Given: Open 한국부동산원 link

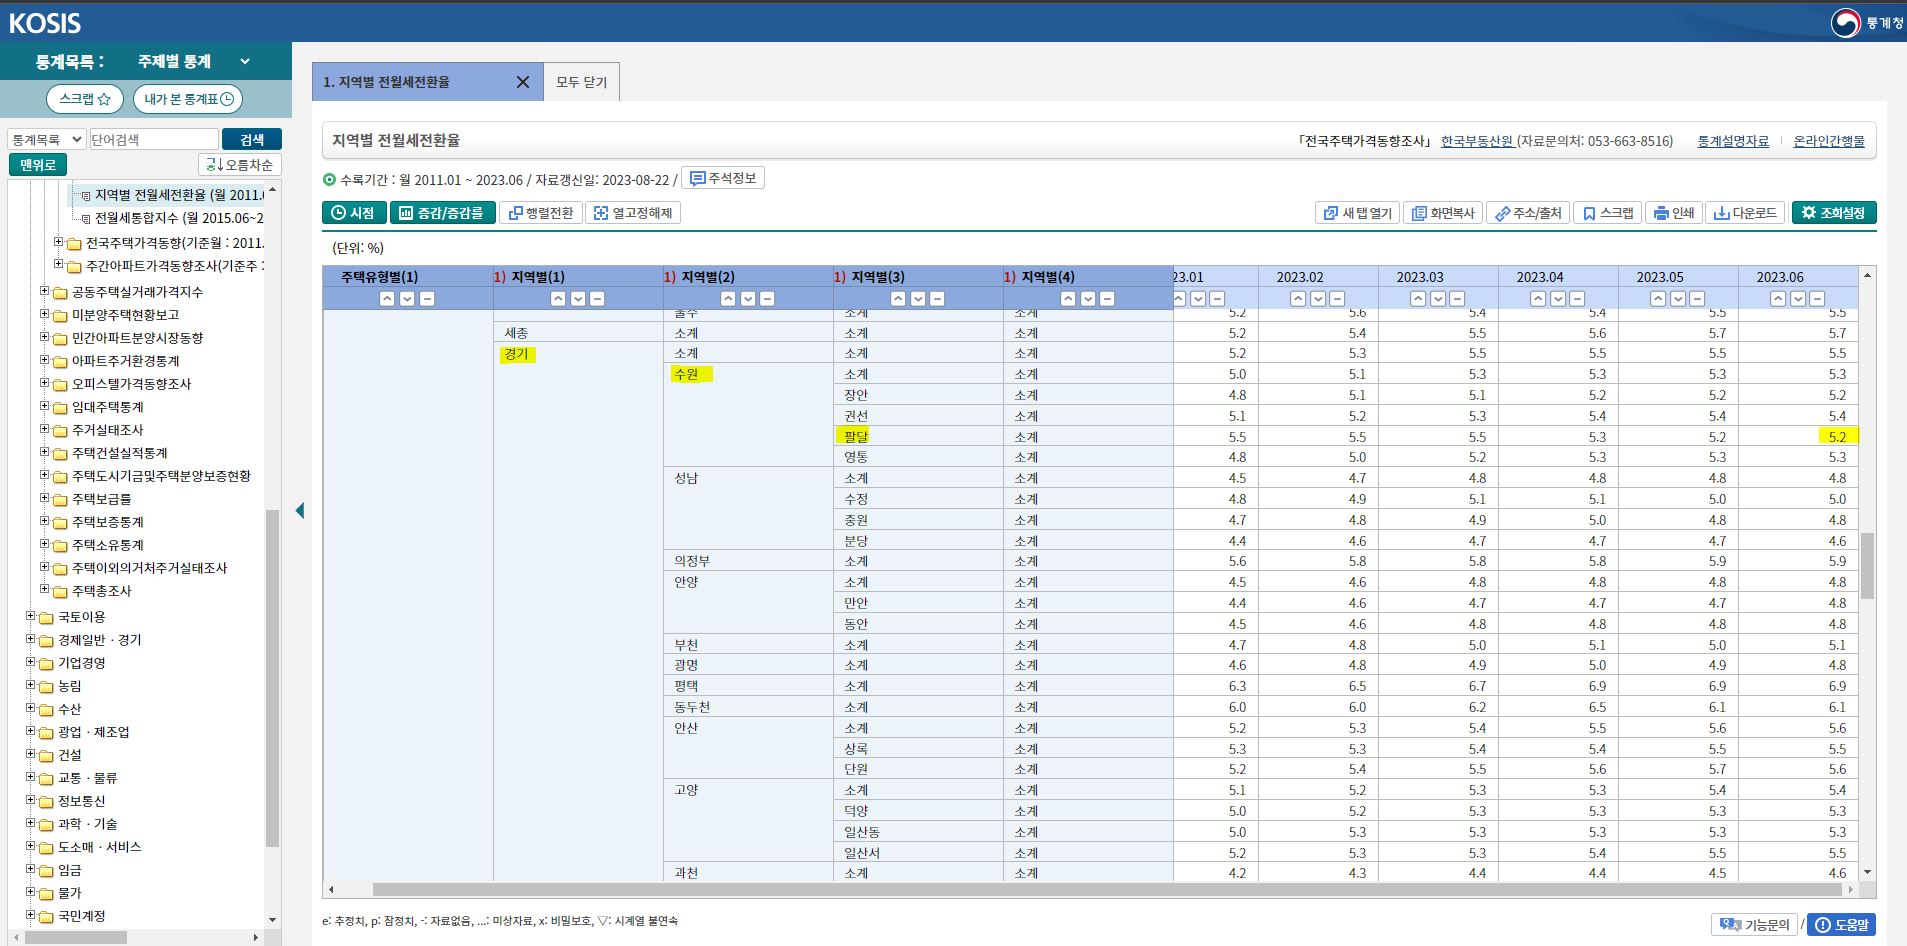Looking at the screenshot, I should (1477, 141).
